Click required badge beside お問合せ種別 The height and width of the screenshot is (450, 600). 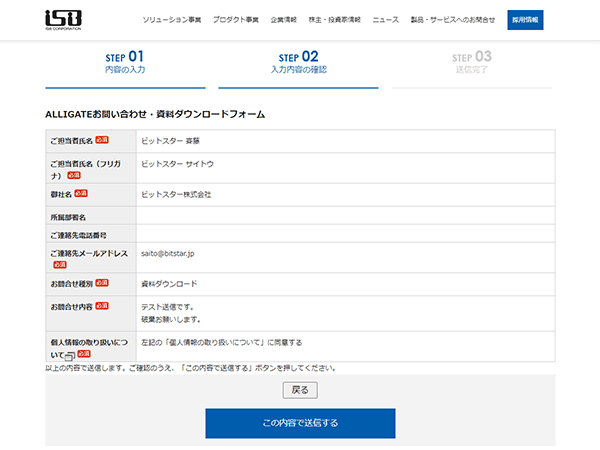[x=102, y=283]
